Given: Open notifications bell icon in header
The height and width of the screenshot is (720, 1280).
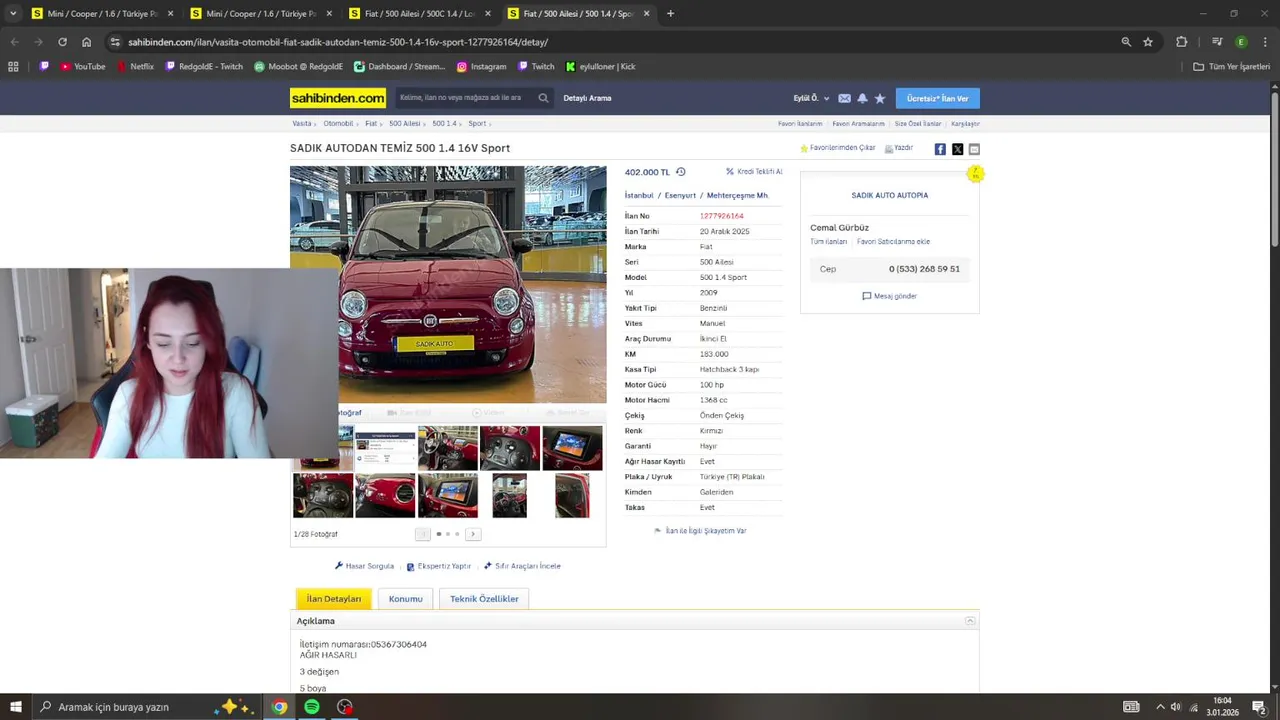Looking at the screenshot, I should click(862, 98).
